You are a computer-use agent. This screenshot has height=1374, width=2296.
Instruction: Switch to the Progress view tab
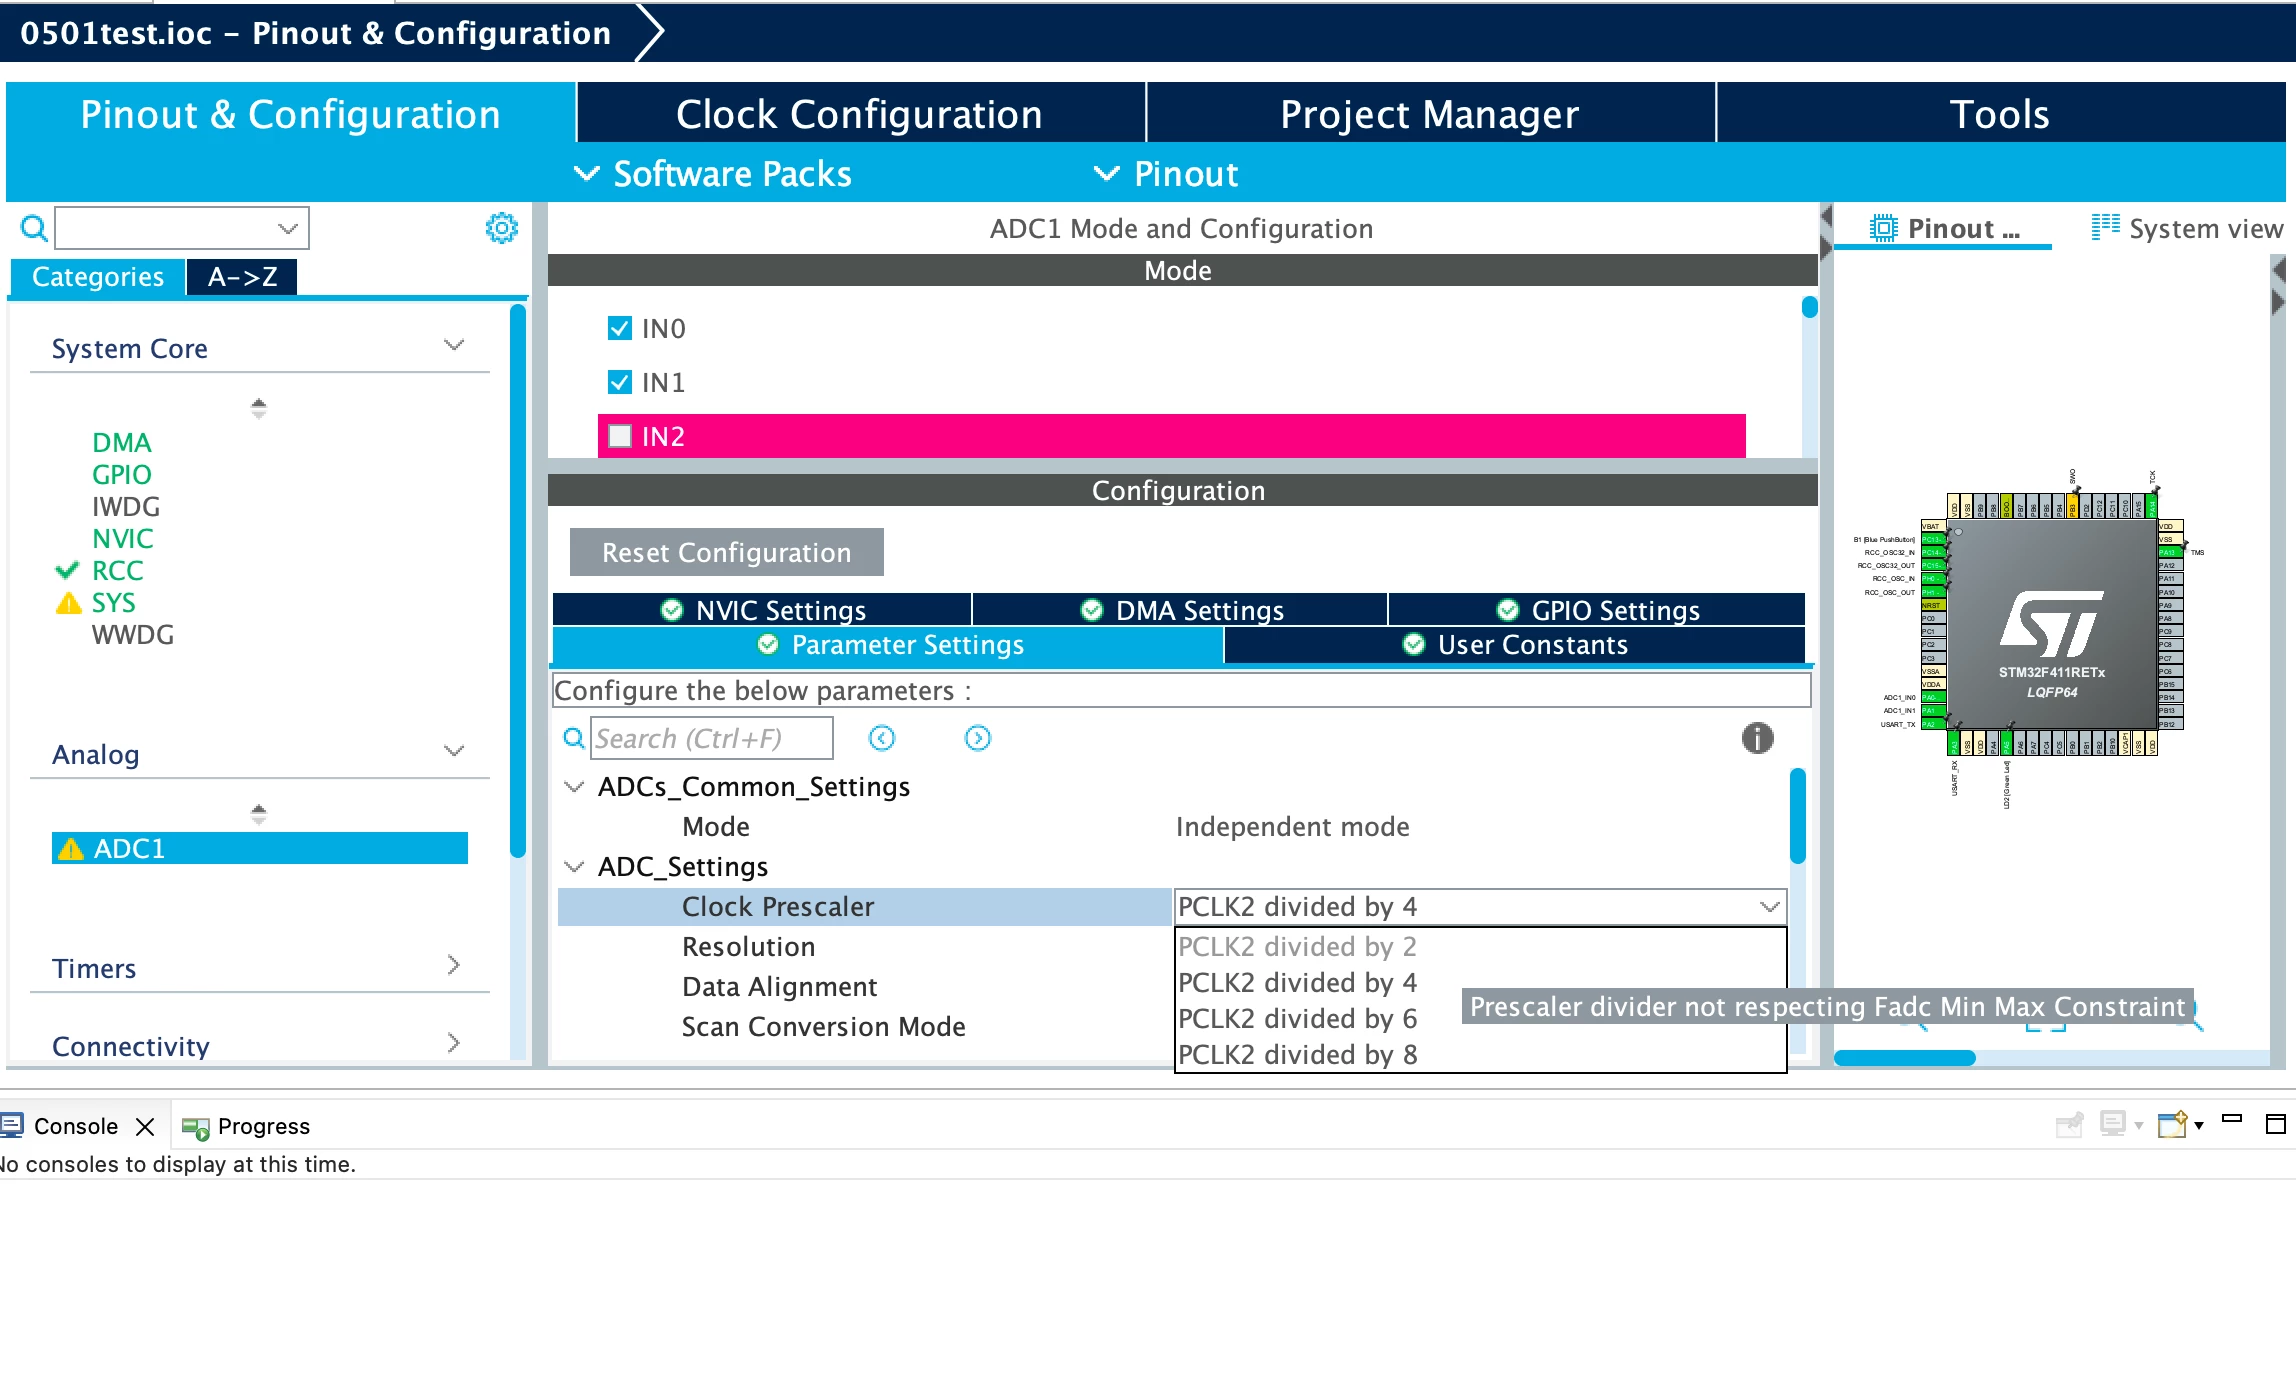(x=246, y=1126)
